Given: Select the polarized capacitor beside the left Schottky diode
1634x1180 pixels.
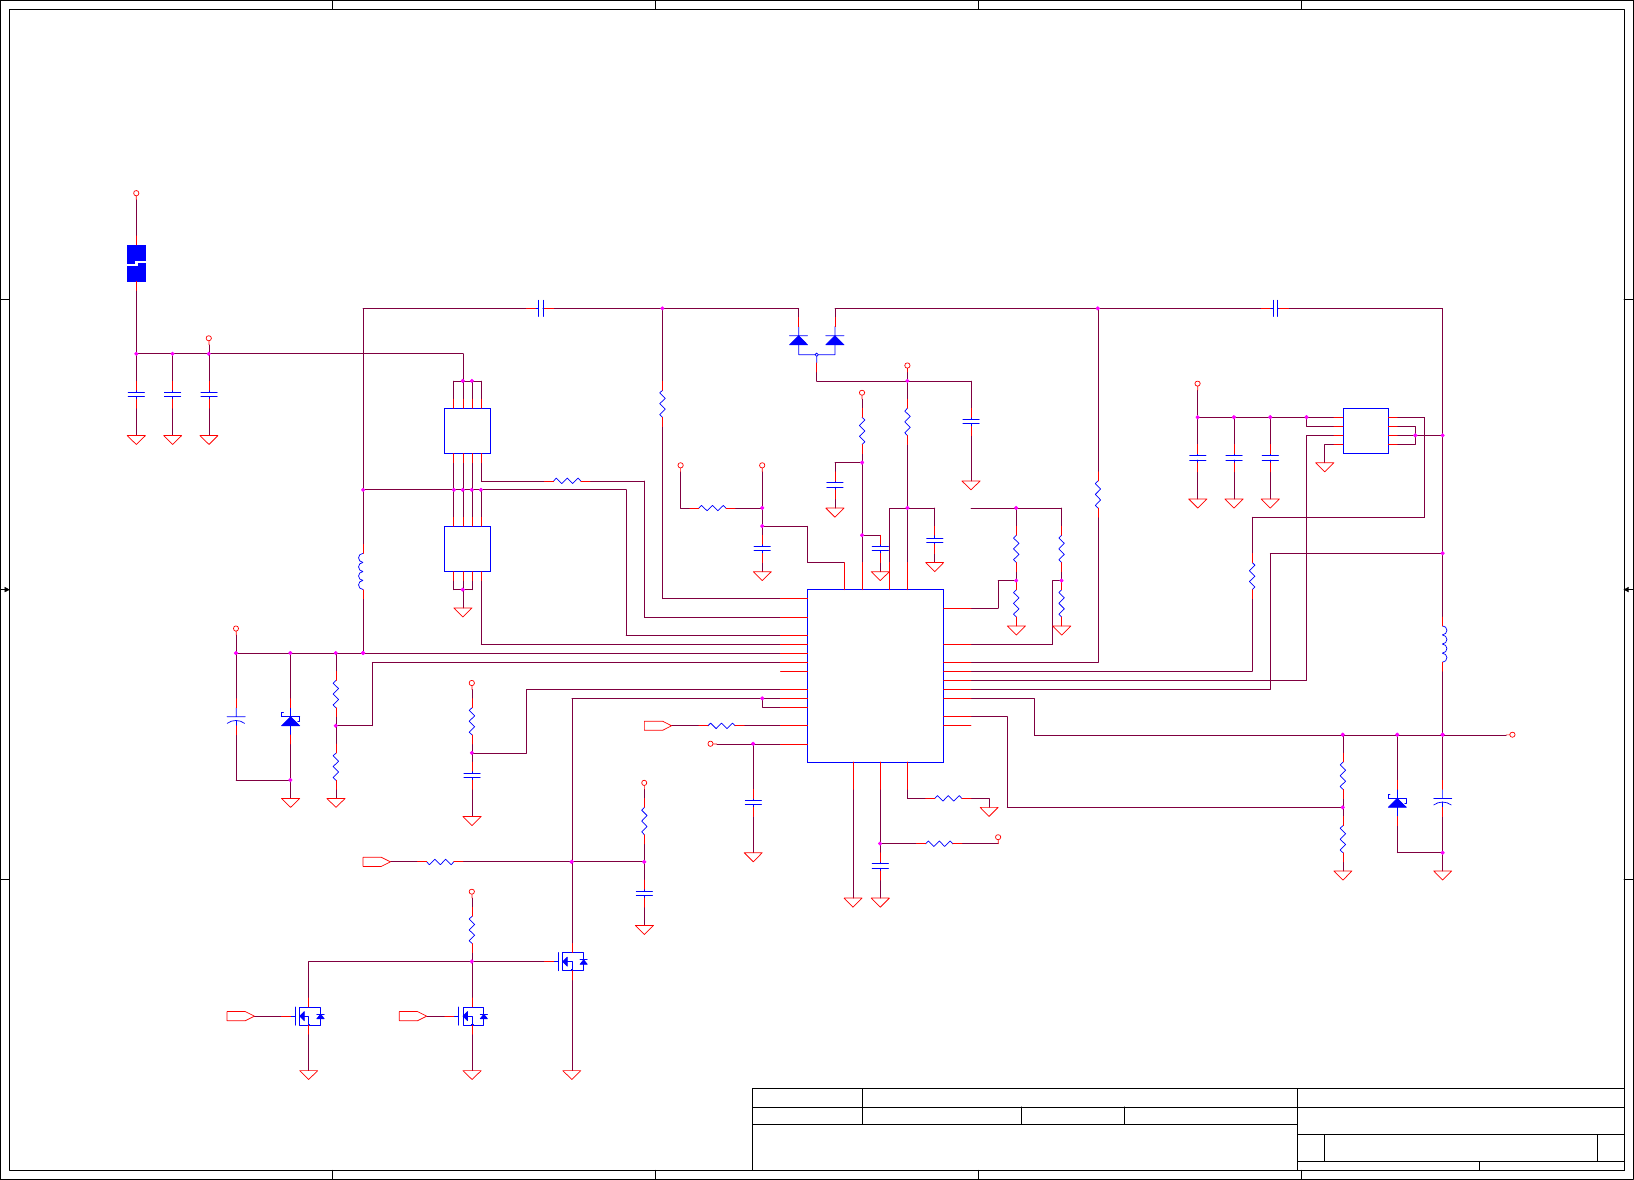Looking at the screenshot, I should (x=236, y=720).
